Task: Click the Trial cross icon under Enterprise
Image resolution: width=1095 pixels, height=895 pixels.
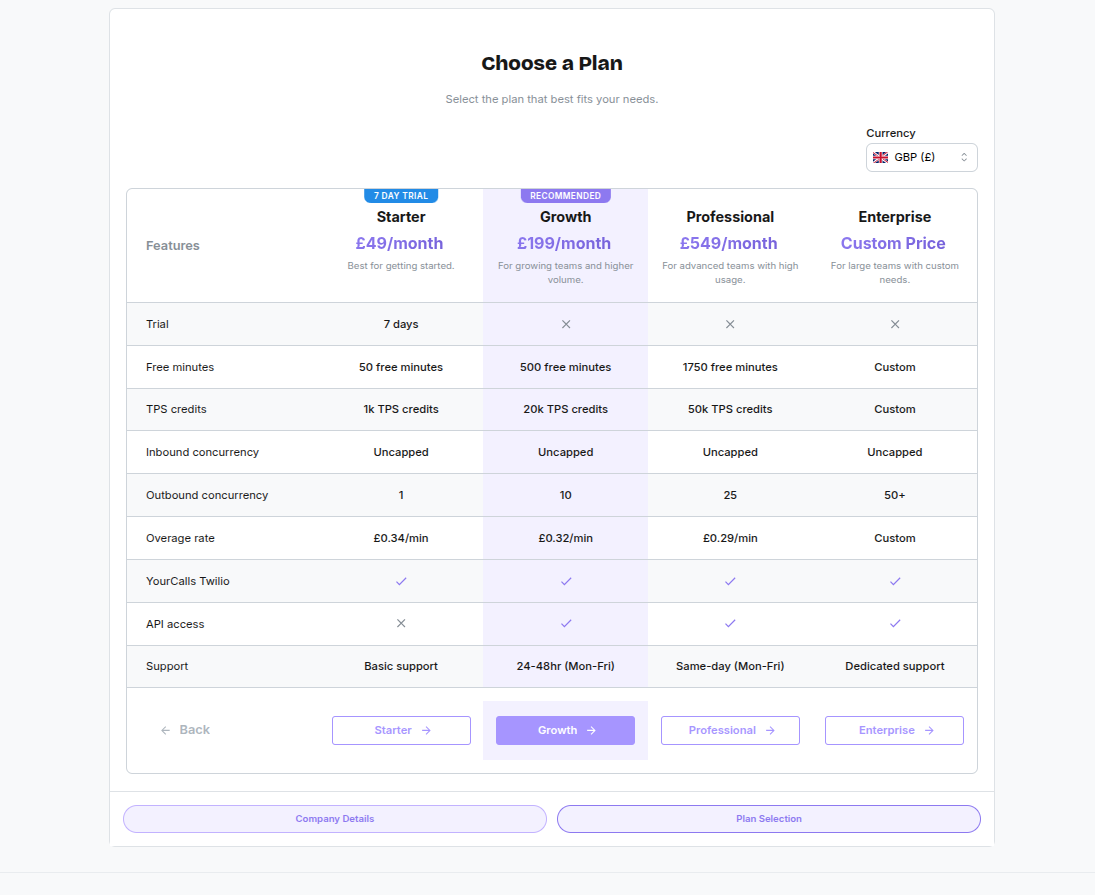Action: pyautogui.click(x=895, y=324)
